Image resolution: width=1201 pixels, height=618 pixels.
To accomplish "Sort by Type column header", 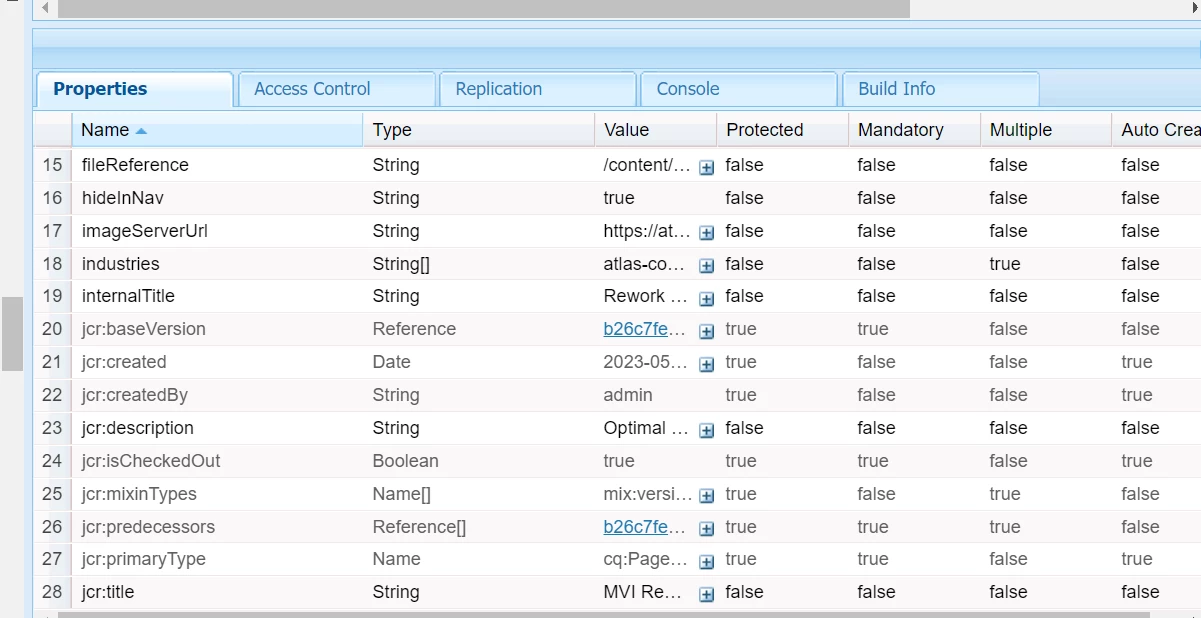I will [x=478, y=130].
